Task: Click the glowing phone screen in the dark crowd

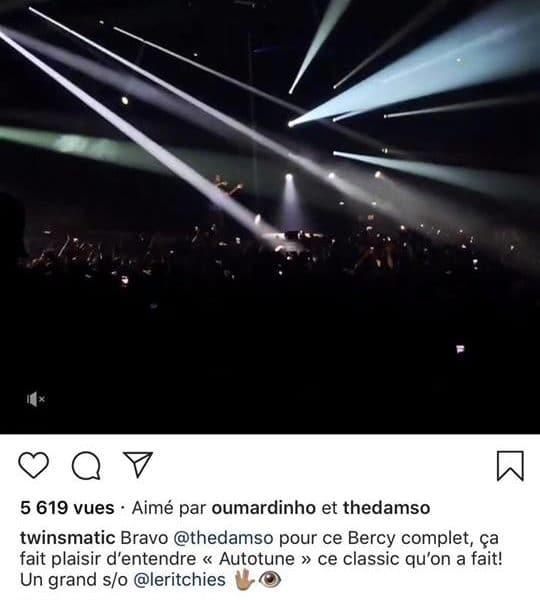Action: pos(460,349)
